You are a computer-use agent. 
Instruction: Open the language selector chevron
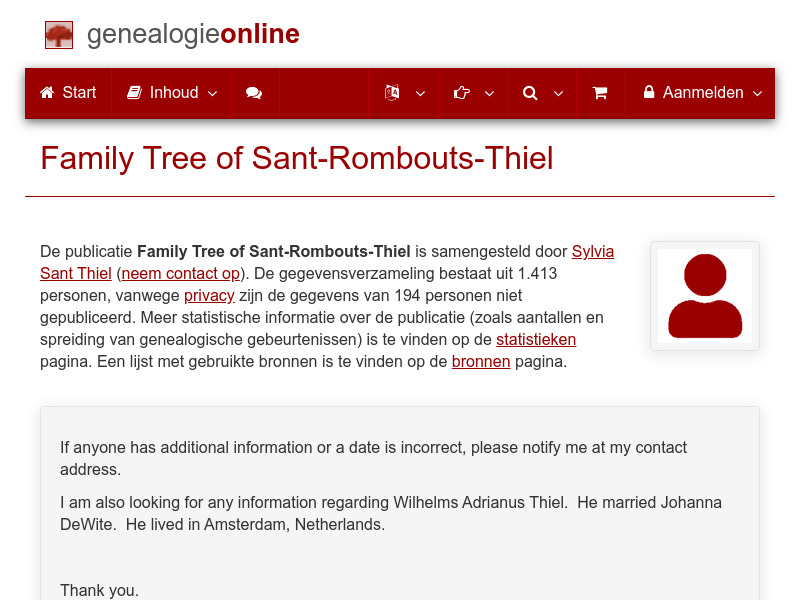[420, 93]
